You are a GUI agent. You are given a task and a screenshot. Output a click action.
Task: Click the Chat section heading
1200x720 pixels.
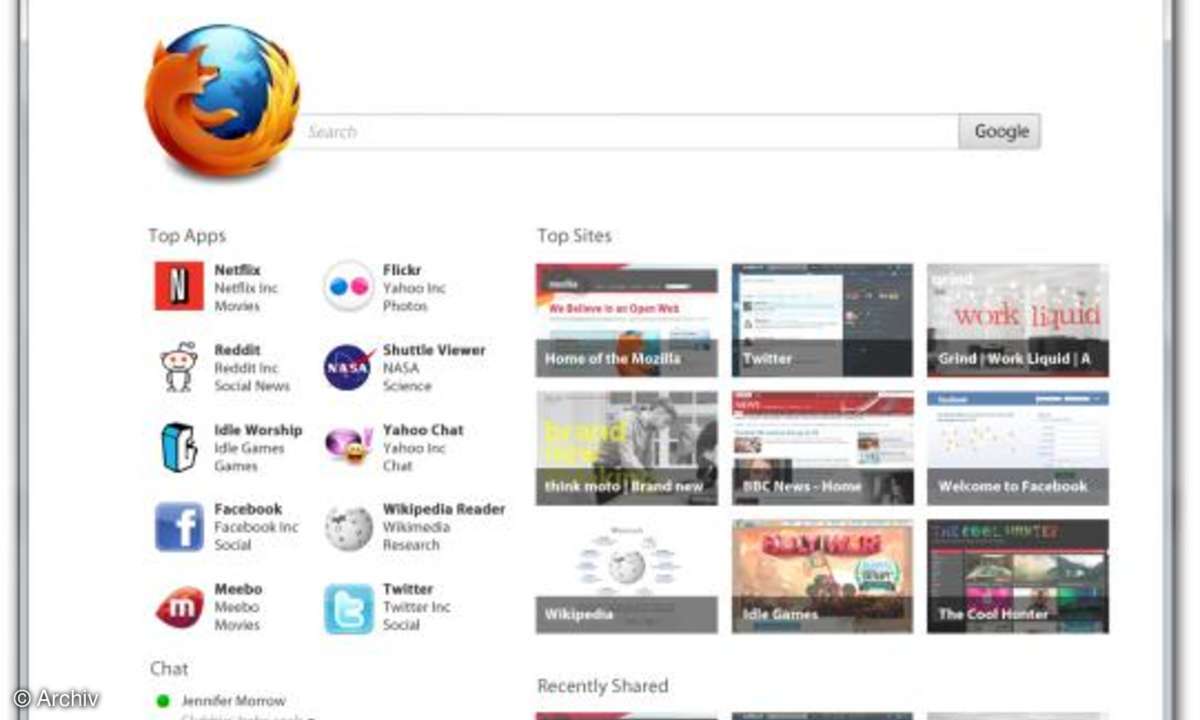coord(169,668)
